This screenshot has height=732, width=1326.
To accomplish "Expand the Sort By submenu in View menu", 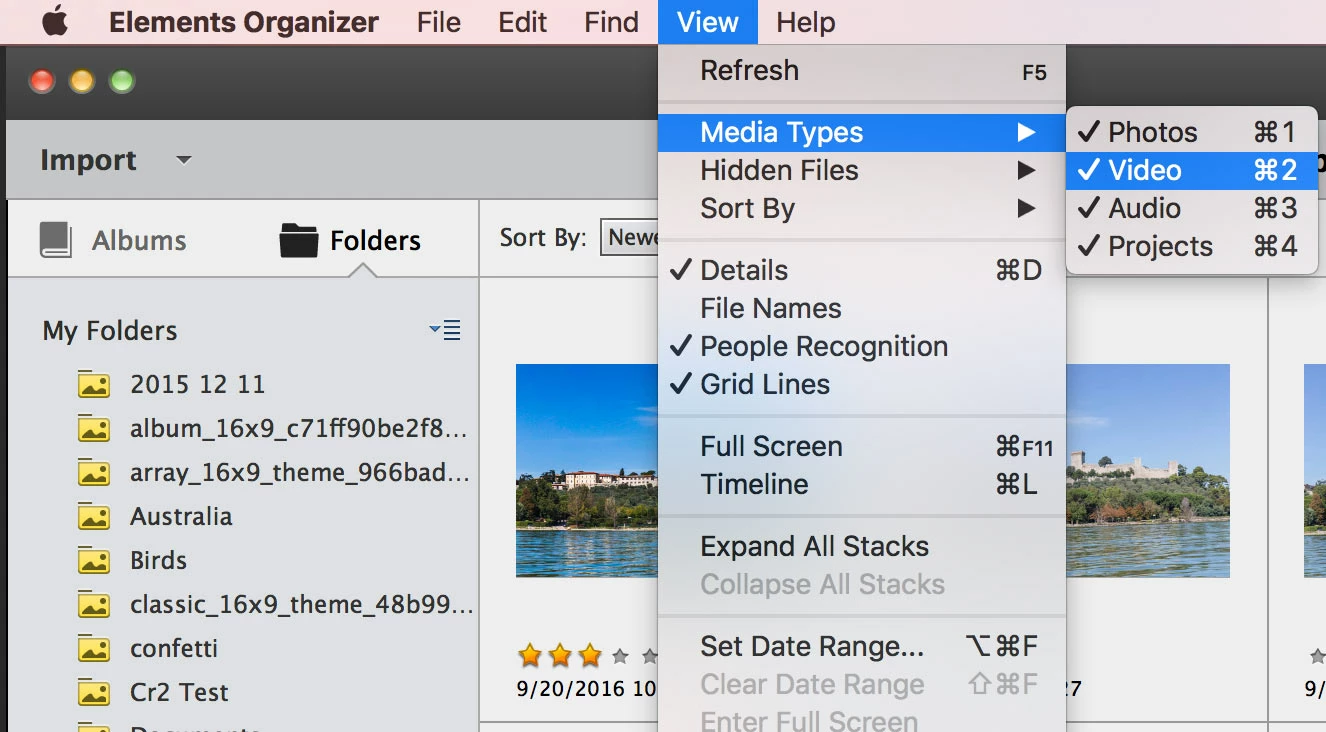I will [x=862, y=209].
